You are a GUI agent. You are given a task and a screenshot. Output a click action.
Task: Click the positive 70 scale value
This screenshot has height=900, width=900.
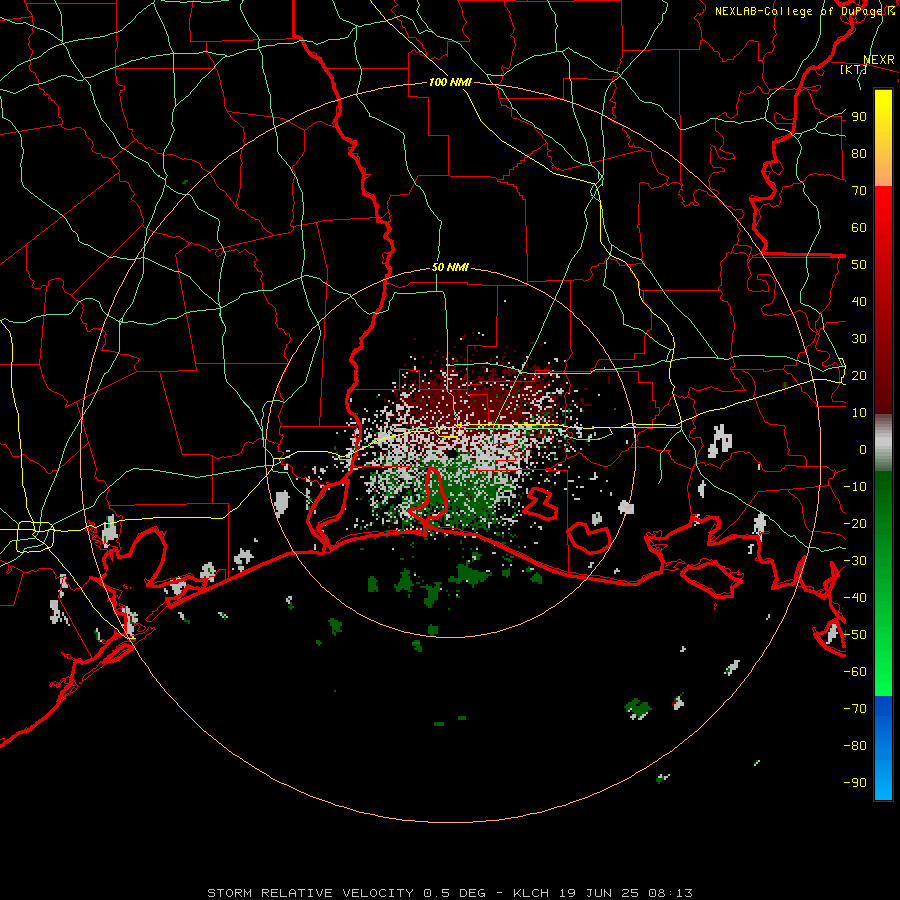tap(859, 191)
